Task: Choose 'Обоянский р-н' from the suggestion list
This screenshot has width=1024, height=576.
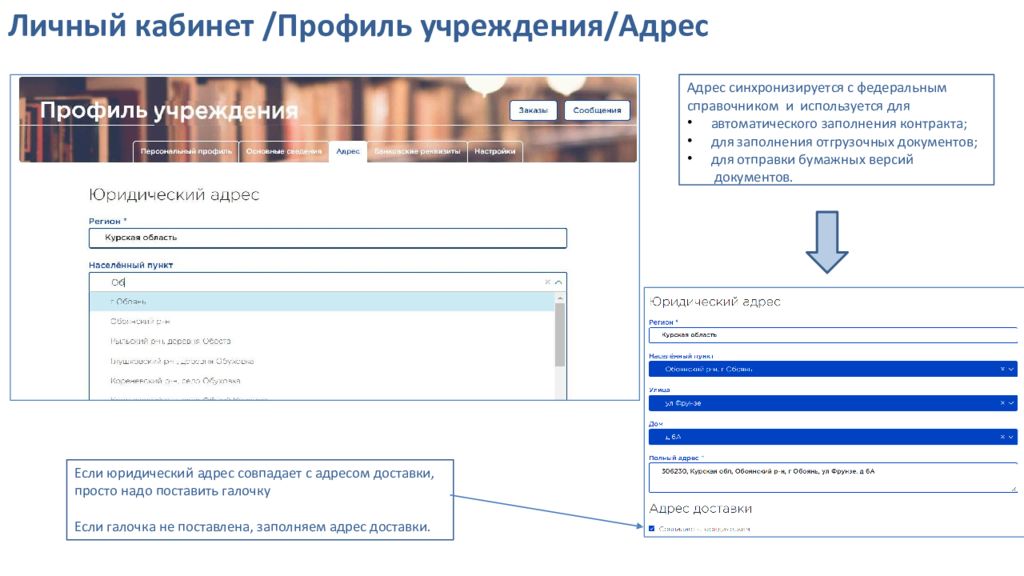Action: coord(322,321)
